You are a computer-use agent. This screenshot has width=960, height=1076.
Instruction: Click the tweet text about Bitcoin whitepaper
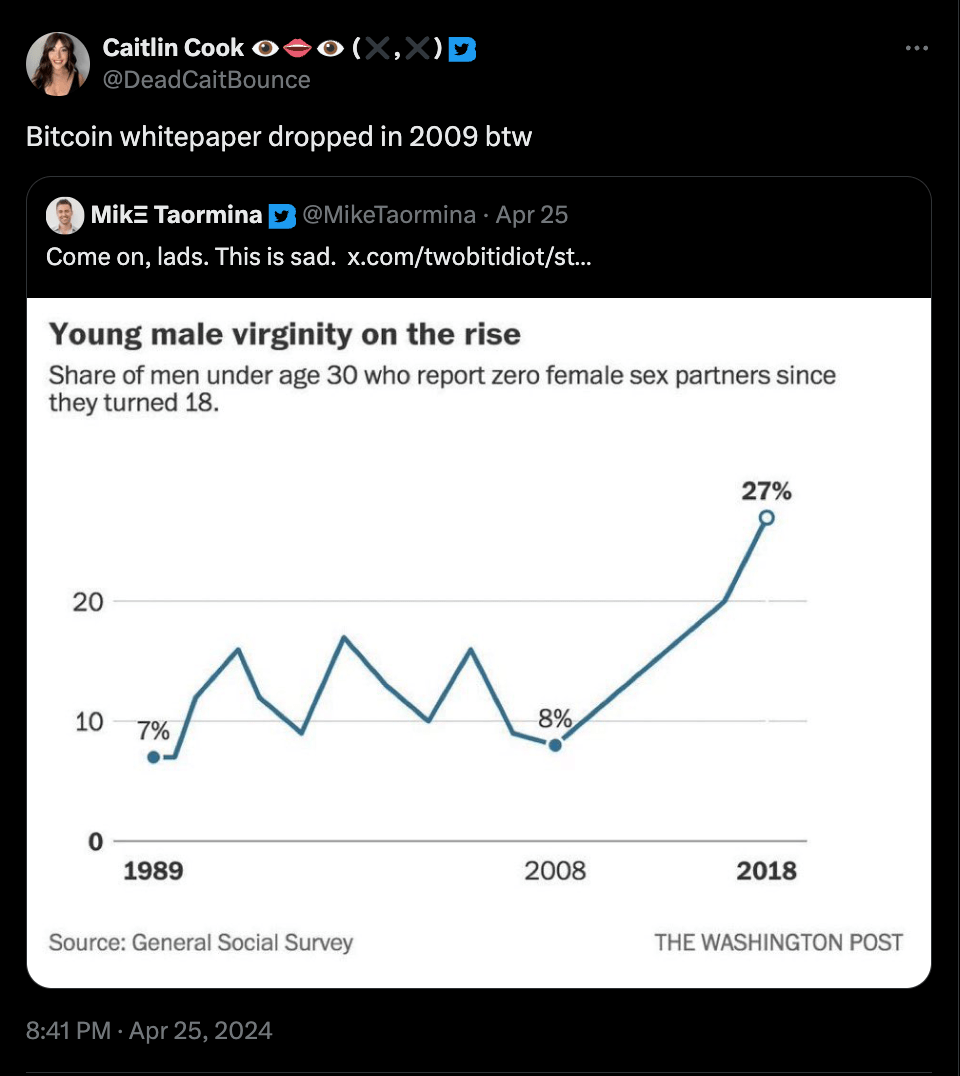(x=279, y=136)
